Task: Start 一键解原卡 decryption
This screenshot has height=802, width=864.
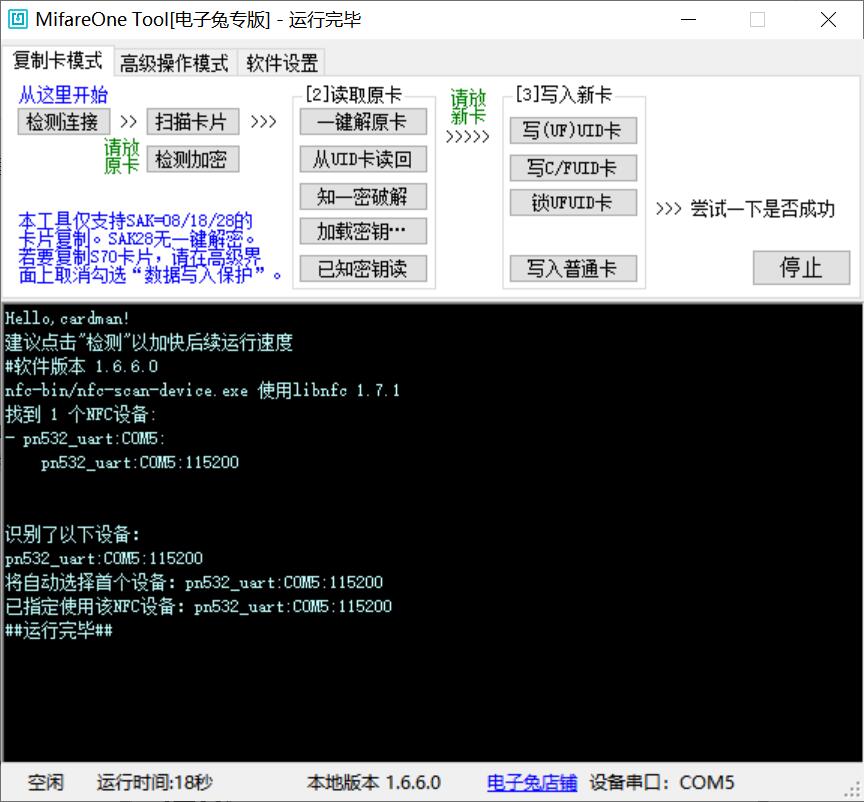Action: pyautogui.click(x=363, y=122)
